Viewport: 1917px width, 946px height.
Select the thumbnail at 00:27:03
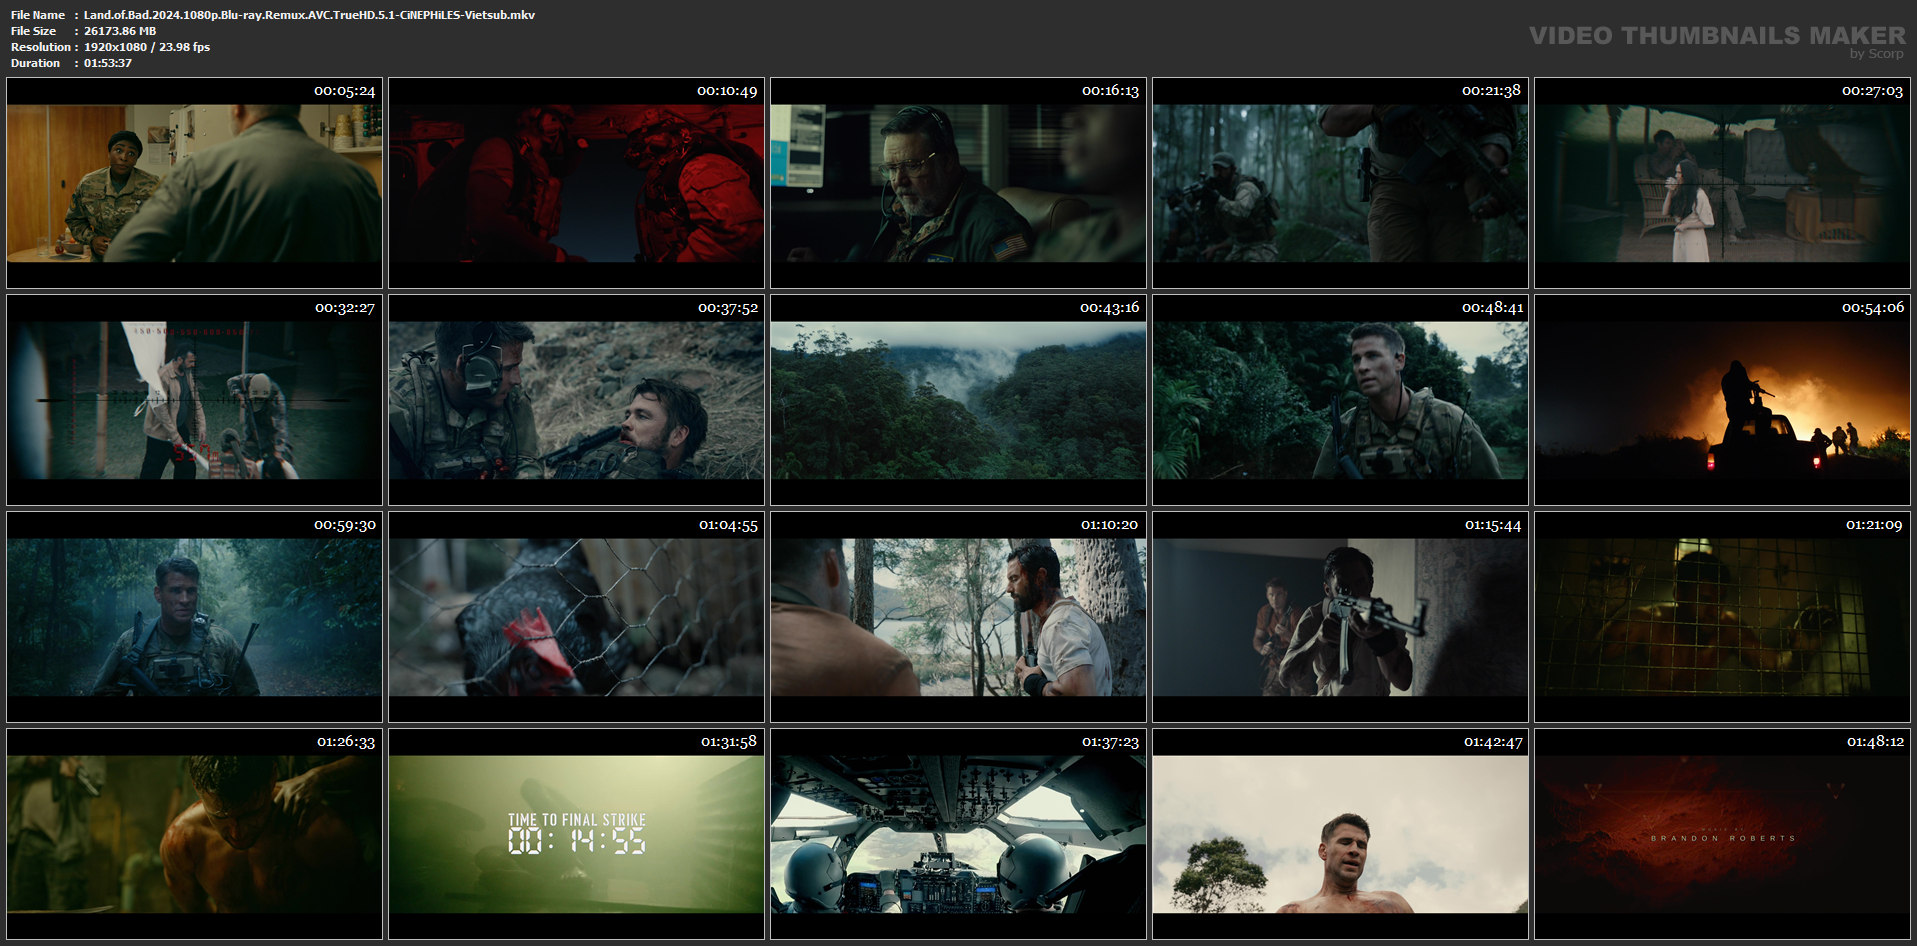tap(1722, 183)
